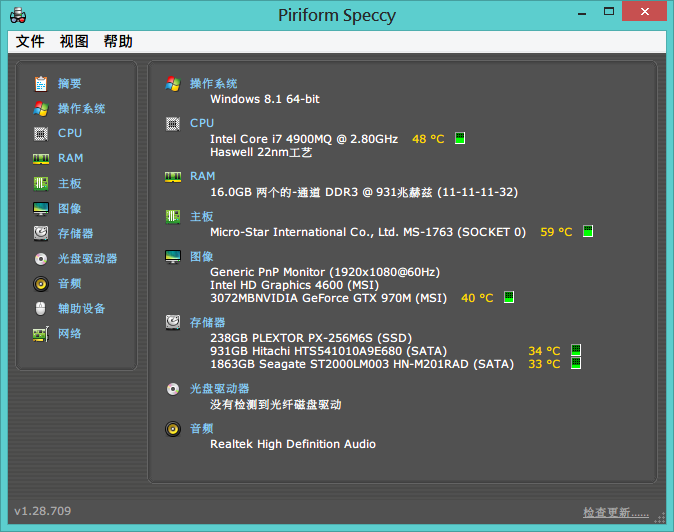Click the Hitachi 34 °C temperature indicator icon
The image size is (674, 532).
(x=576, y=350)
